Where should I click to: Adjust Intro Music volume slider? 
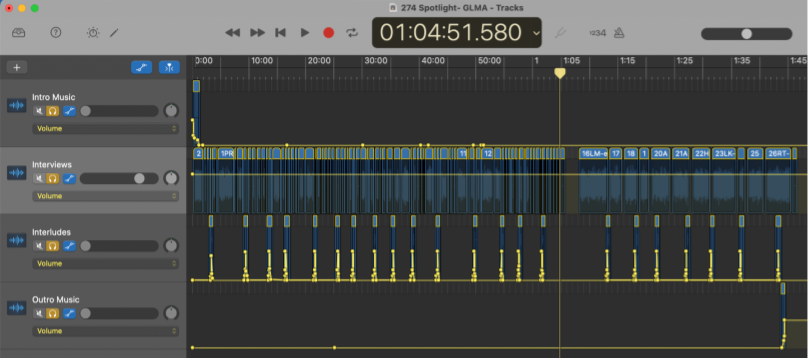click(119, 111)
